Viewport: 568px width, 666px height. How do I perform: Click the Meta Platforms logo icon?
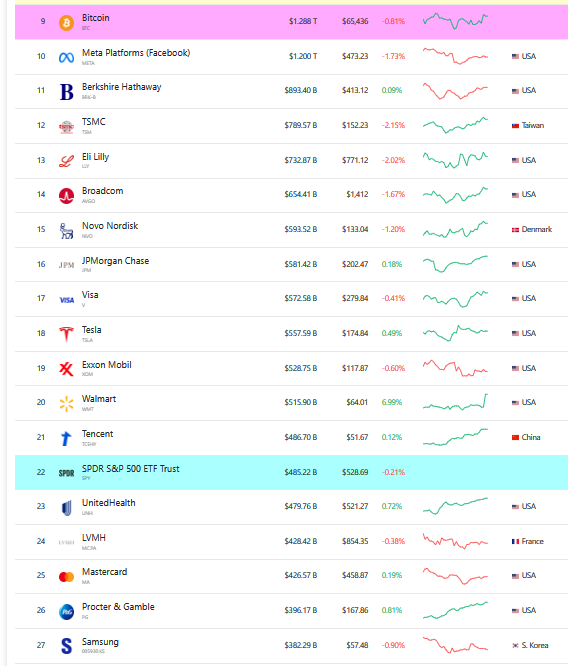(66, 57)
